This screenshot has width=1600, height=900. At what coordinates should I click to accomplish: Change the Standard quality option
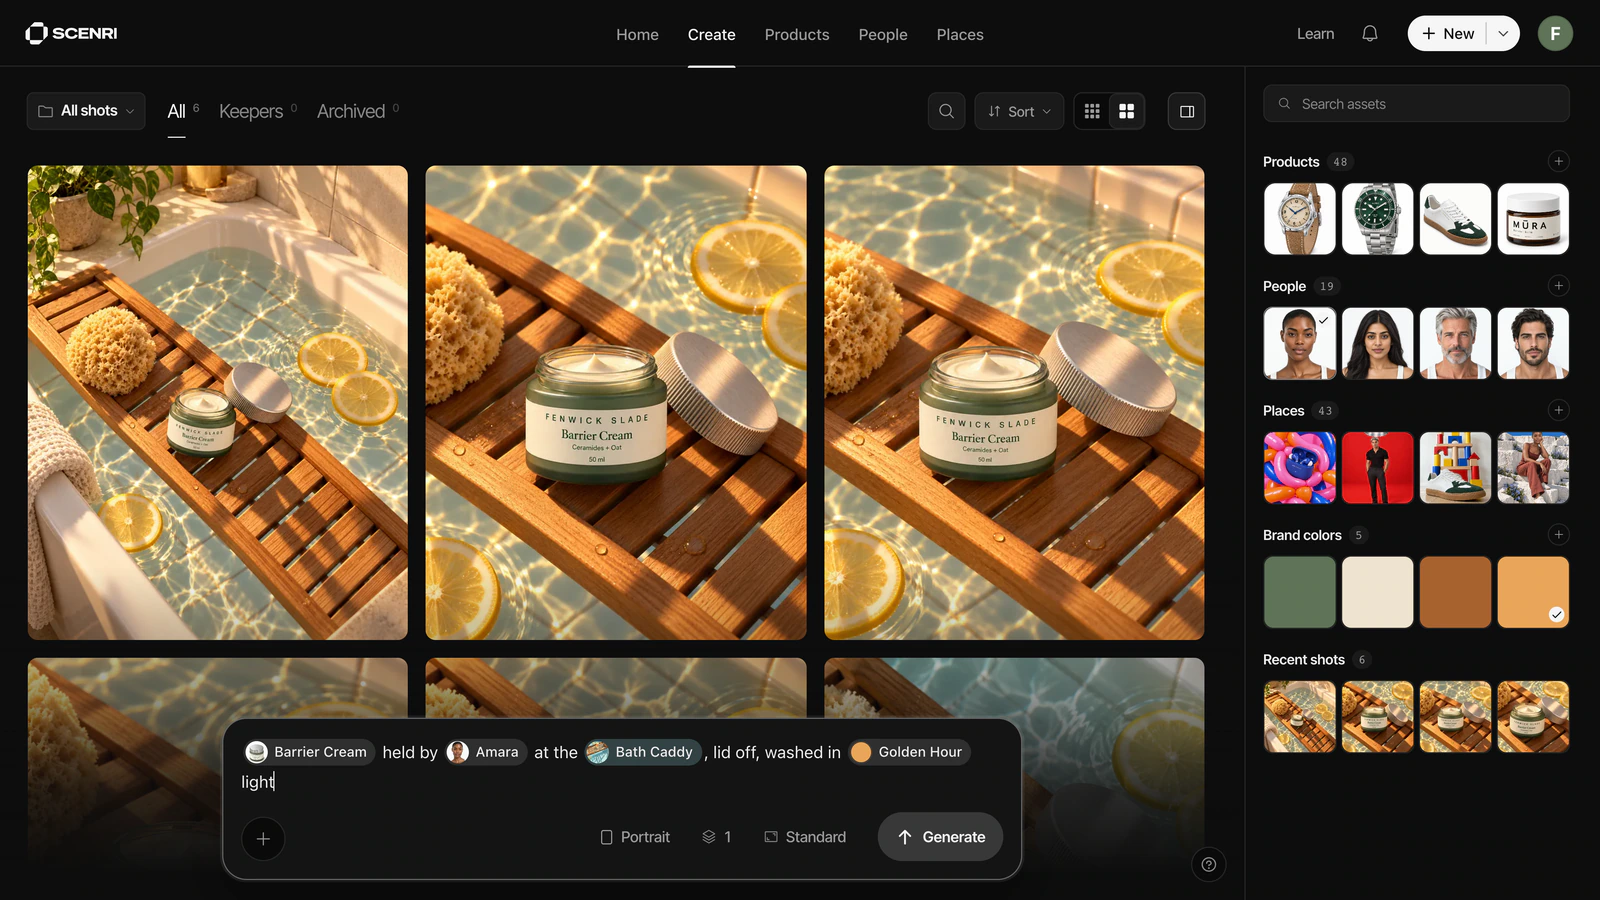(805, 837)
